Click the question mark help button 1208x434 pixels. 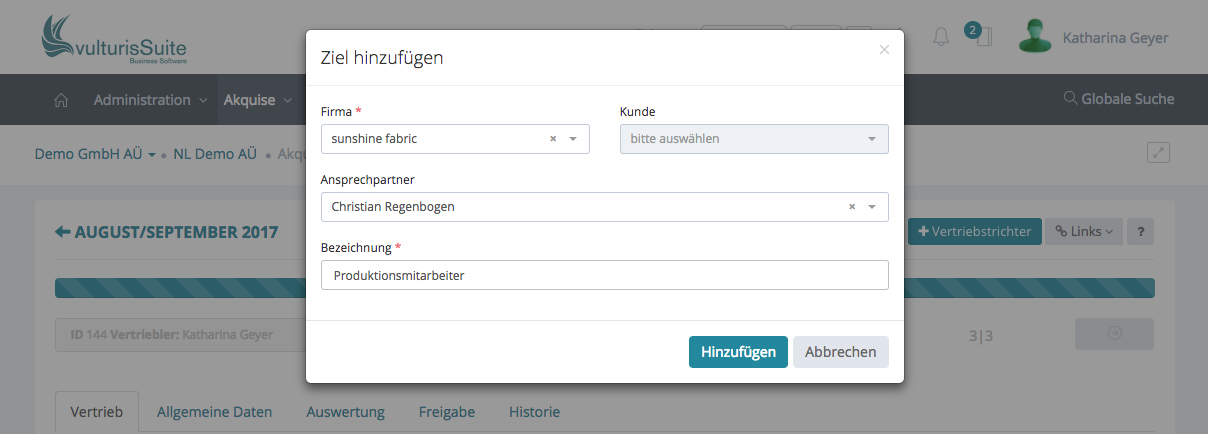[x=1140, y=232]
